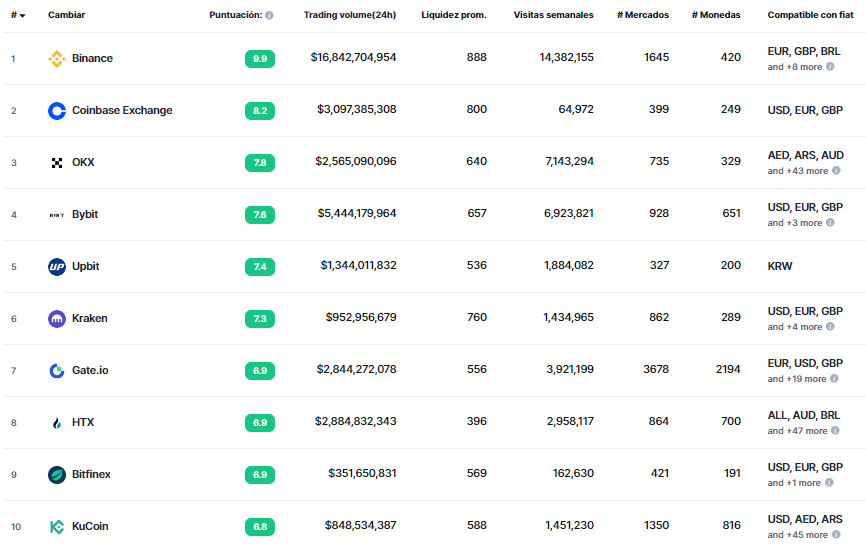Click the Upbit logo icon
This screenshot has width=866, height=551.
coord(57,267)
